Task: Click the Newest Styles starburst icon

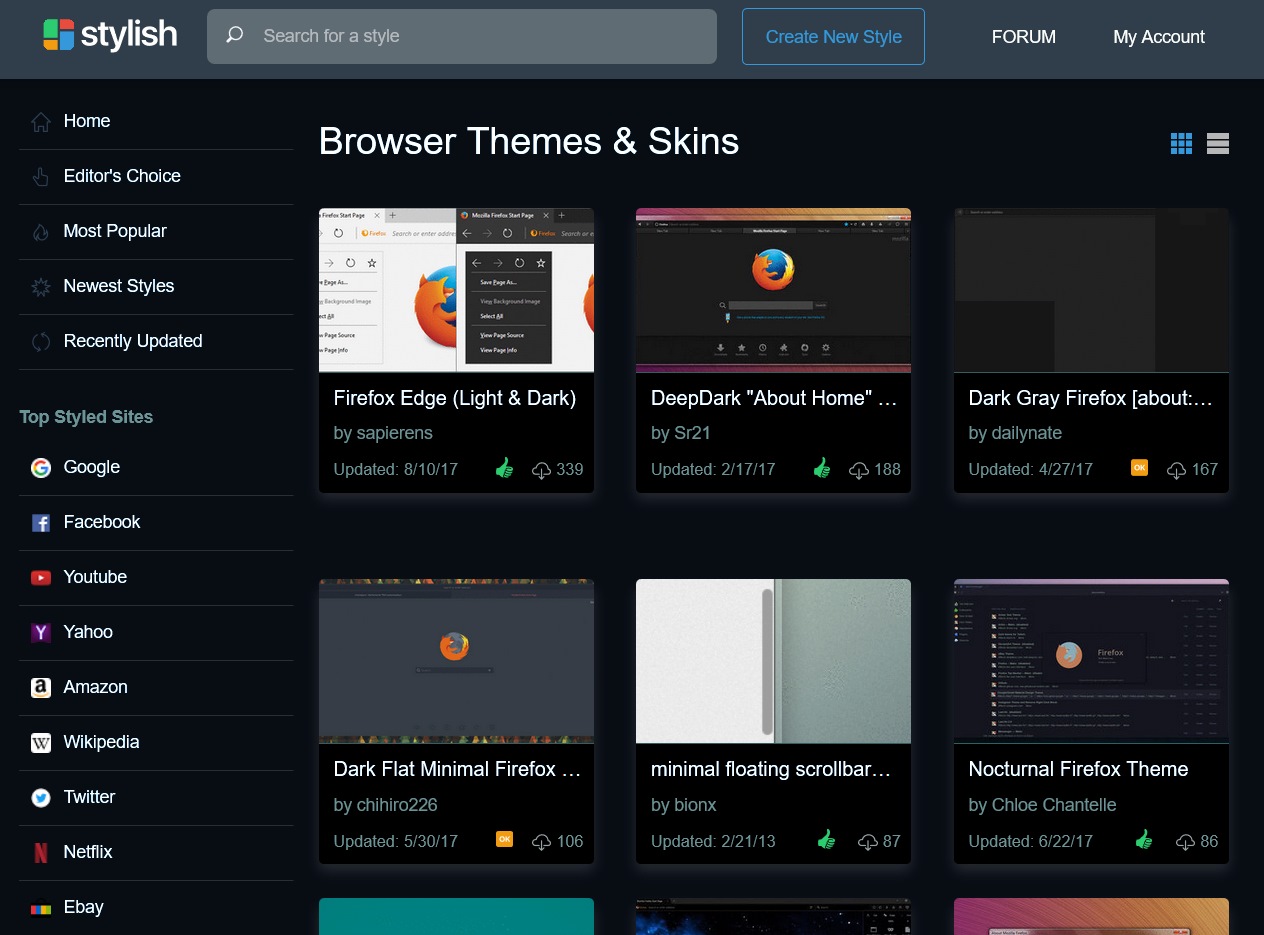Action: click(x=41, y=287)
